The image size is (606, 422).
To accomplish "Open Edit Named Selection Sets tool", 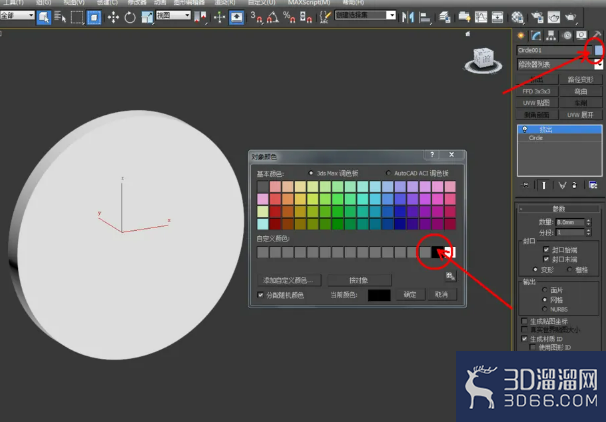I will click(x=325, y=17).
